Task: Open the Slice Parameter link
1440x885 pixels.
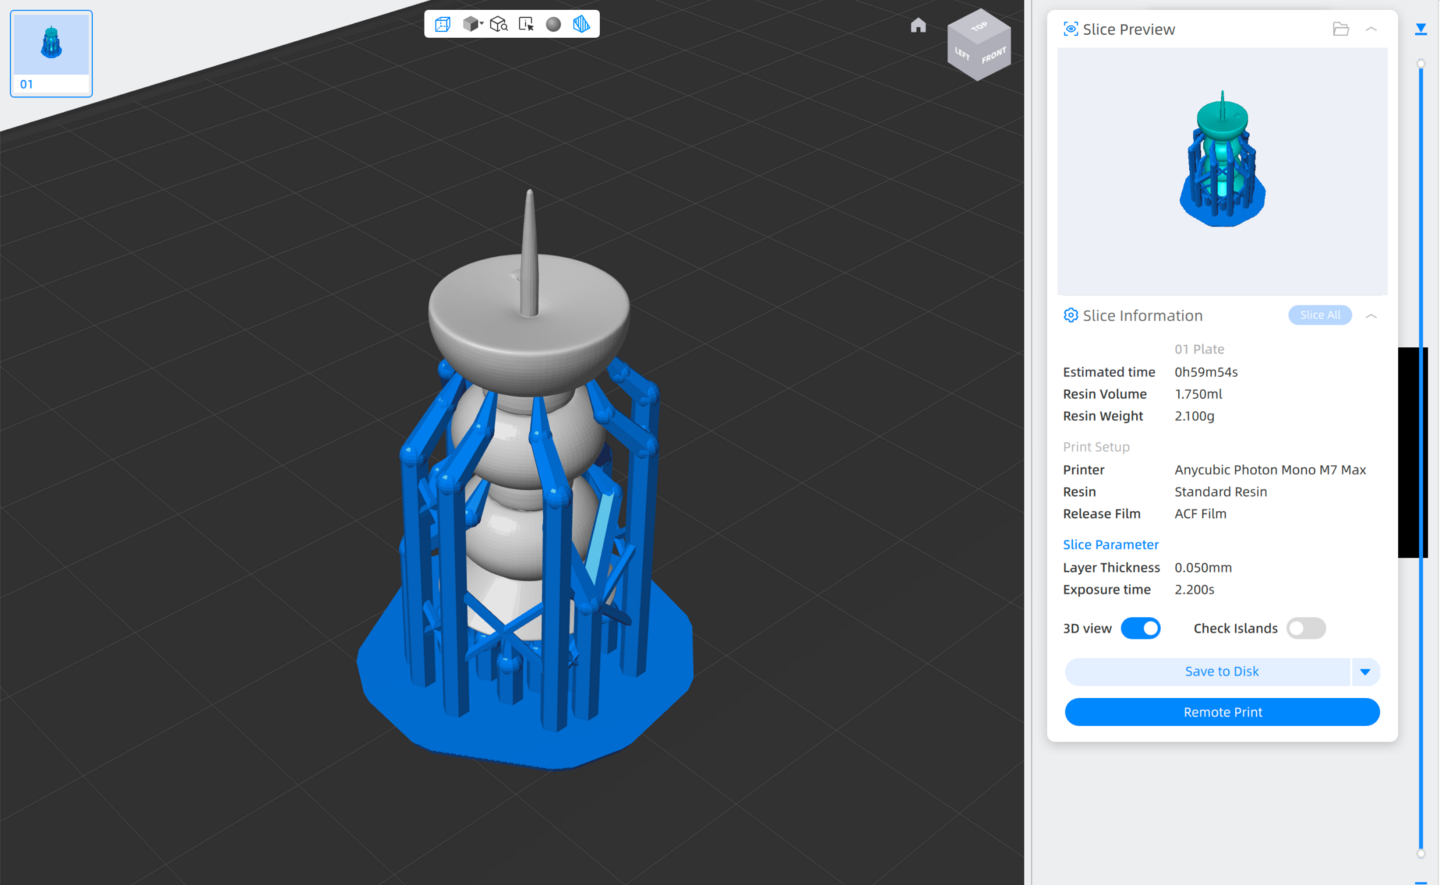Action: point(1110,545)
